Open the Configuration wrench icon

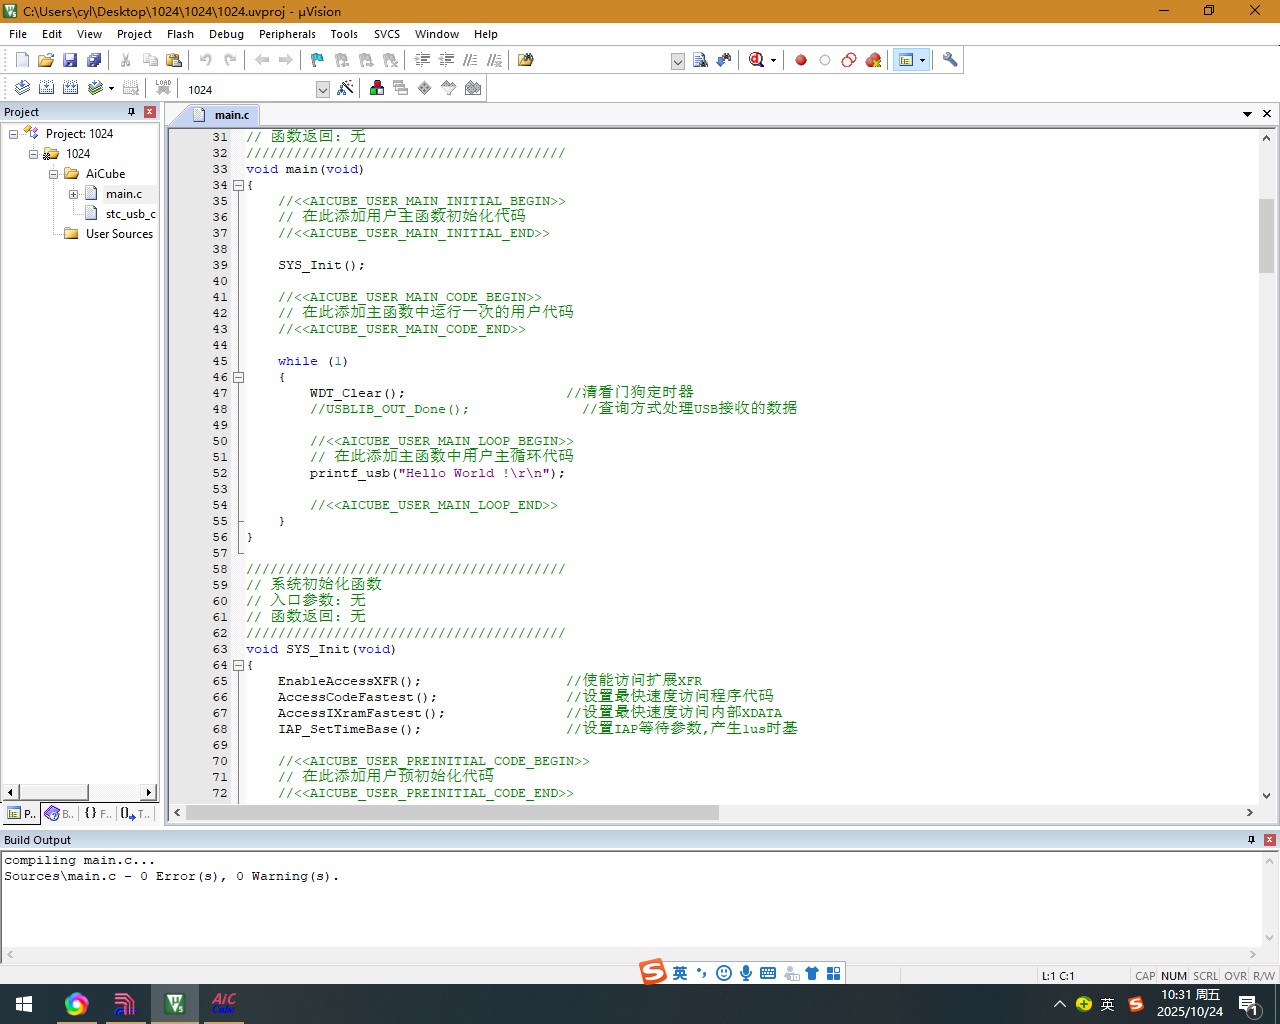(x=950, y=60)
